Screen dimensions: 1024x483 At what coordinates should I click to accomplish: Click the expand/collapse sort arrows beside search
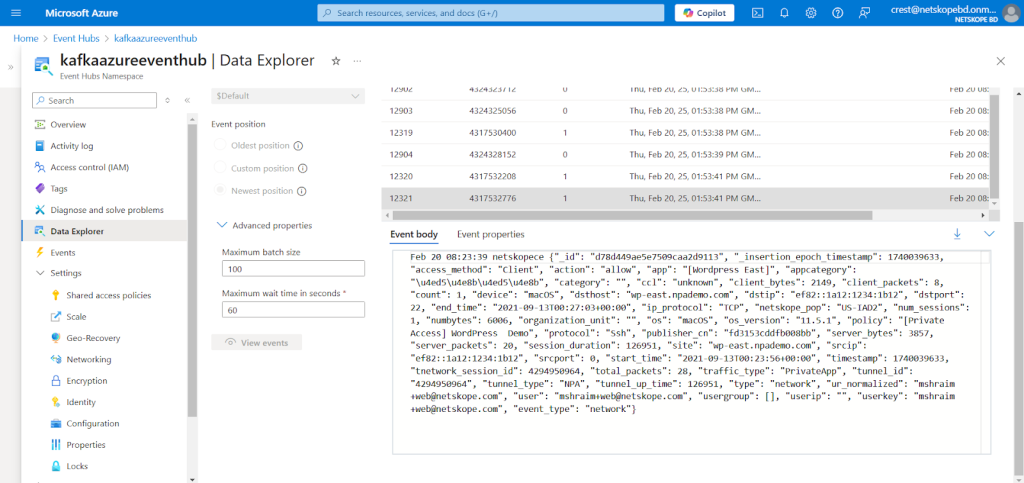(167, 101)
